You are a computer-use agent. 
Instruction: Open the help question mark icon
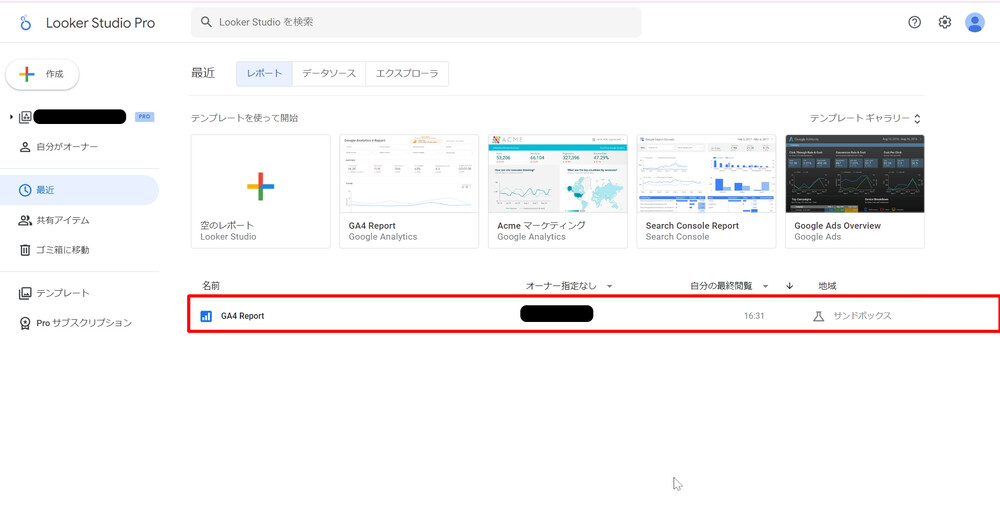tap(915, 22)
